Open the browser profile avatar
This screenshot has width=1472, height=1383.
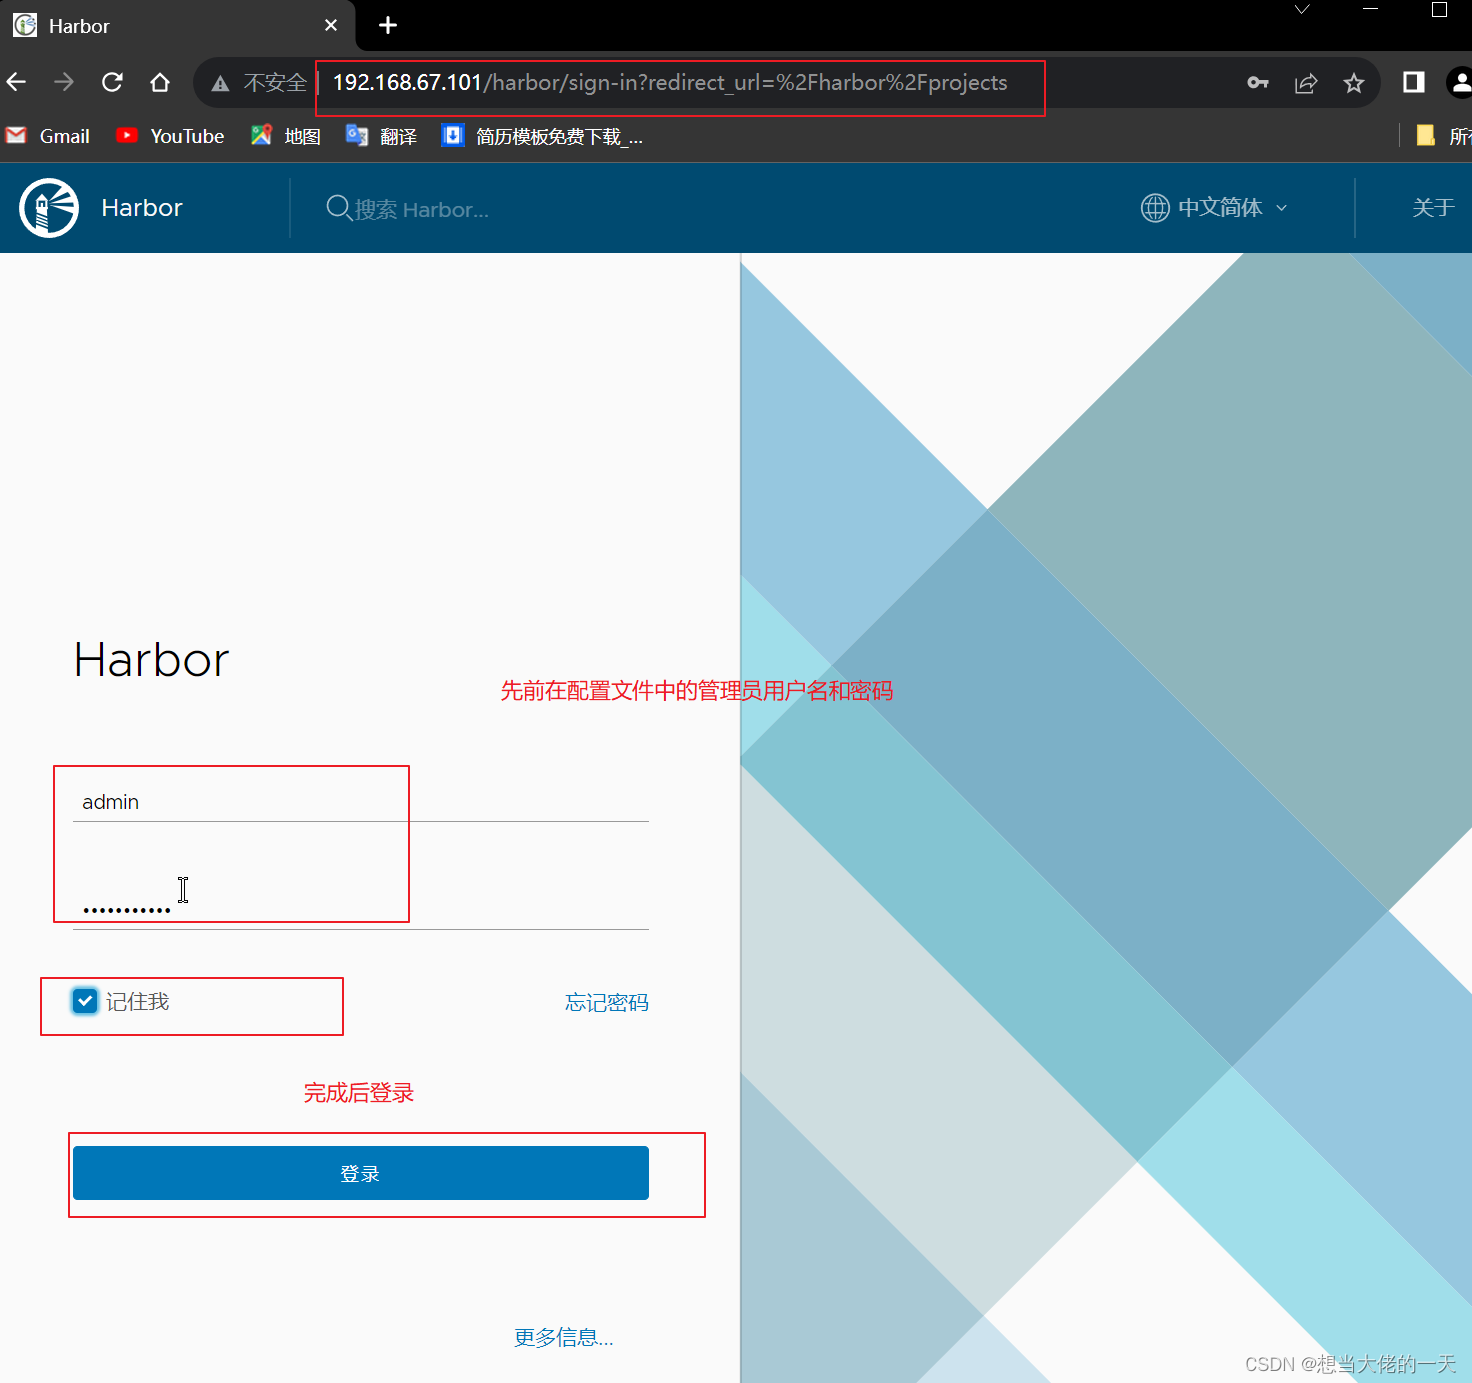tap(1460, 82)
